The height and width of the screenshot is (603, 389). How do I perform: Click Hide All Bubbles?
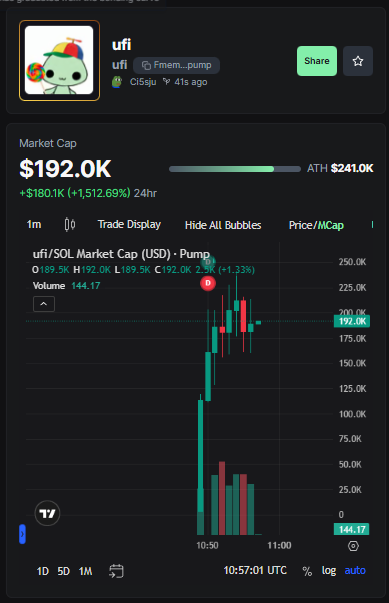coord(223,225)
